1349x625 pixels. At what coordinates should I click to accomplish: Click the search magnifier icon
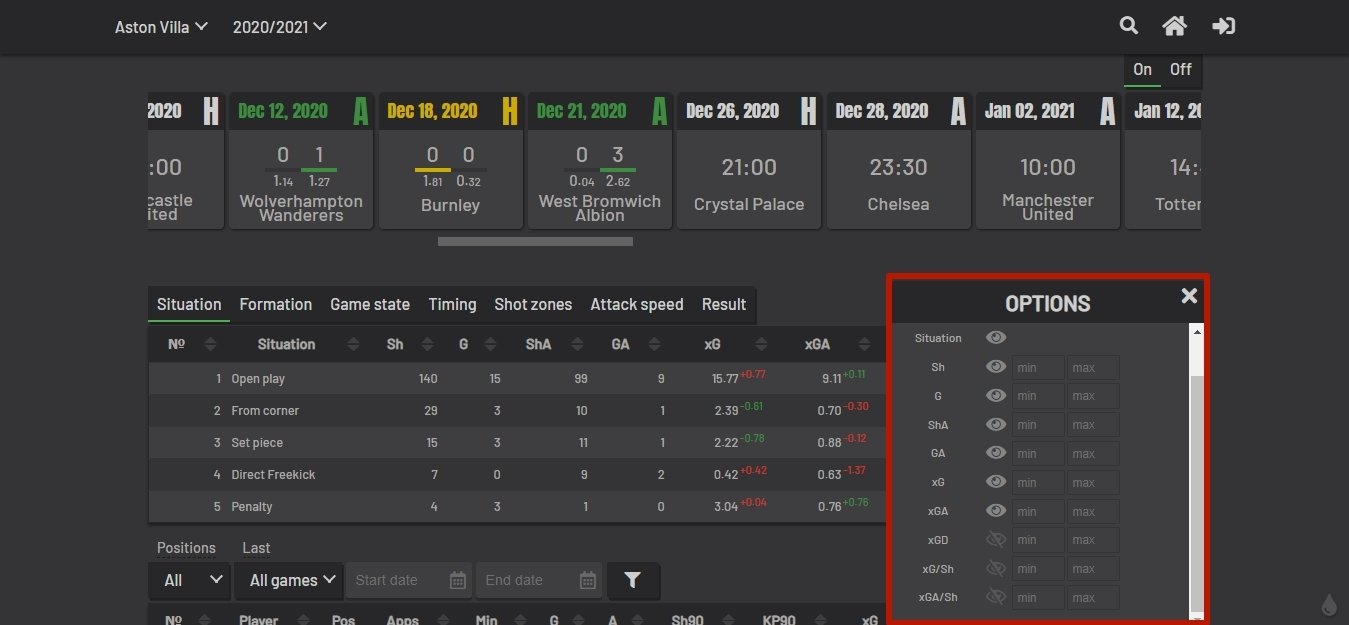pyautogui.click(x=1128, y=26)
